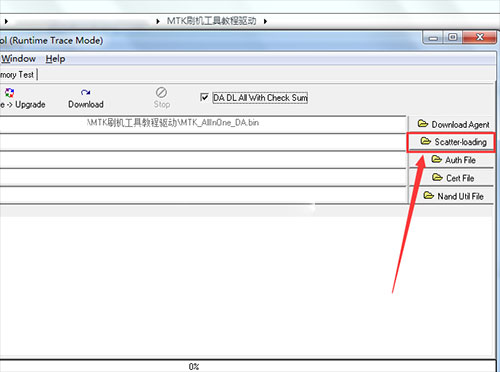Click the Stop icon

click(x=161, y=92)
